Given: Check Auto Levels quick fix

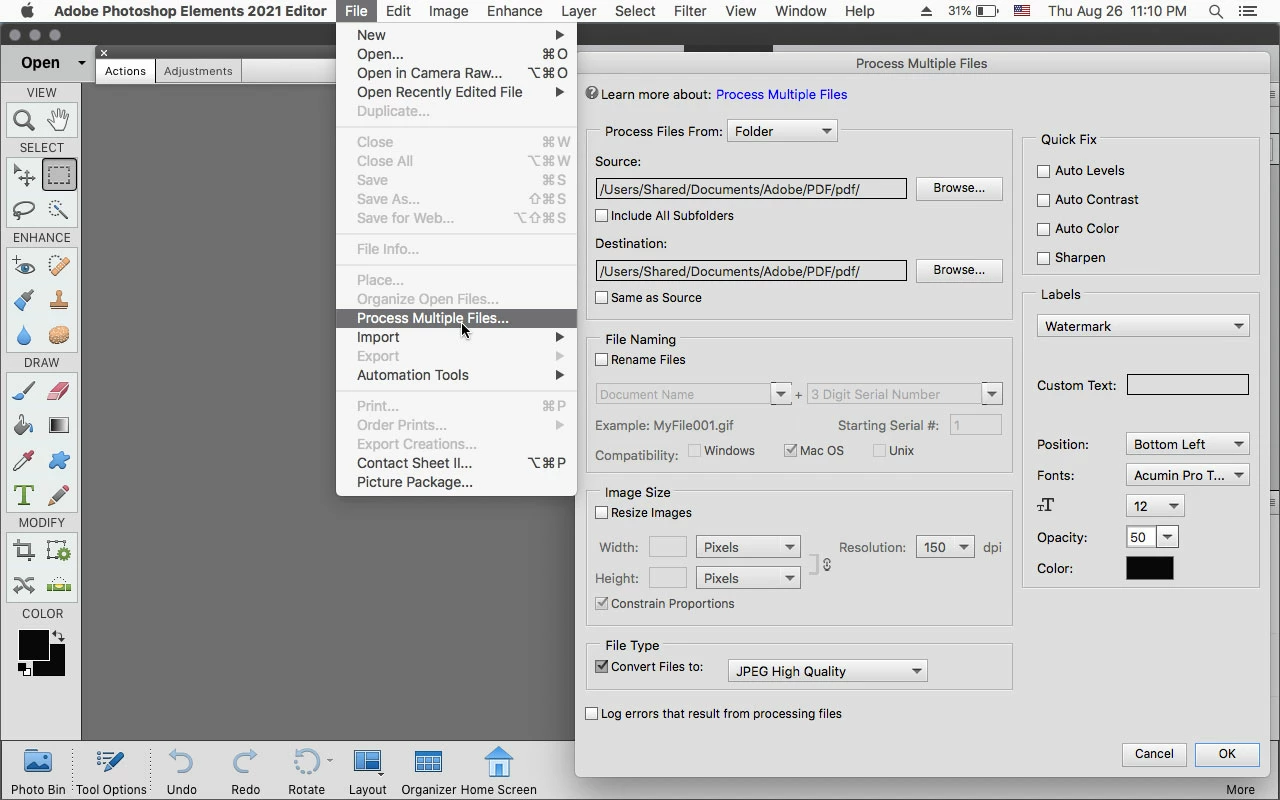Looking at the screenshot, I should pyautogui.click(x=1044, y=171).
